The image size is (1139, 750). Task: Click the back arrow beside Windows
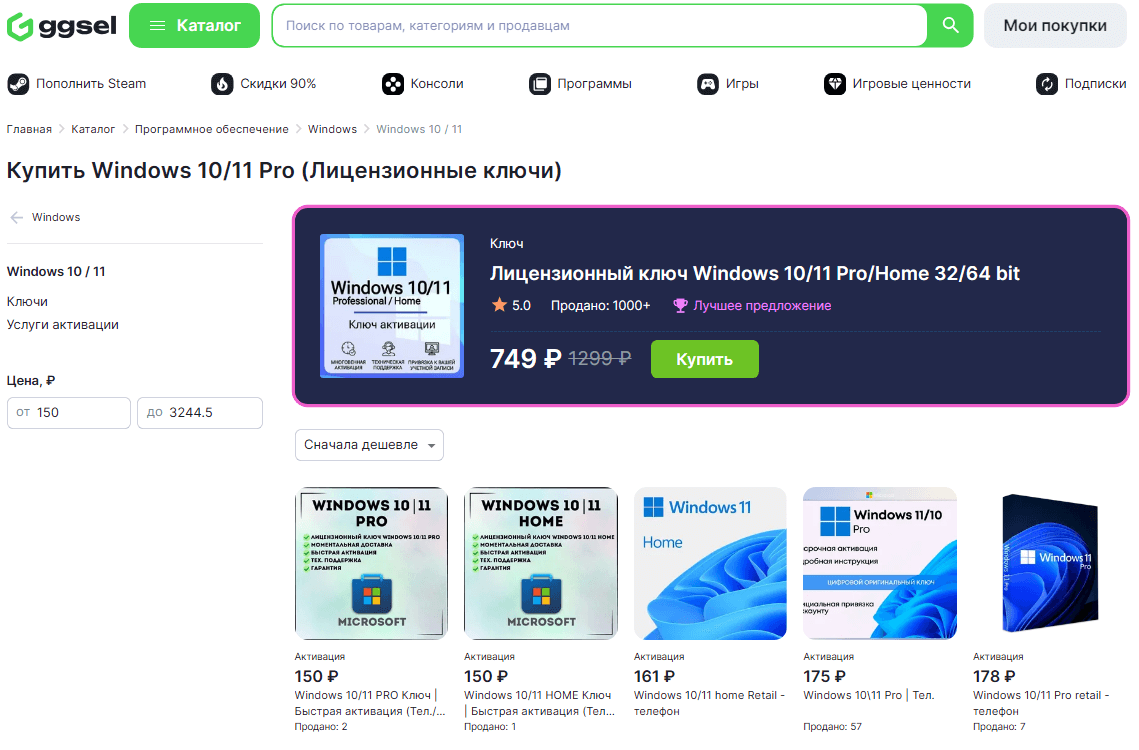pyautogui.click(x=17, y=217)
